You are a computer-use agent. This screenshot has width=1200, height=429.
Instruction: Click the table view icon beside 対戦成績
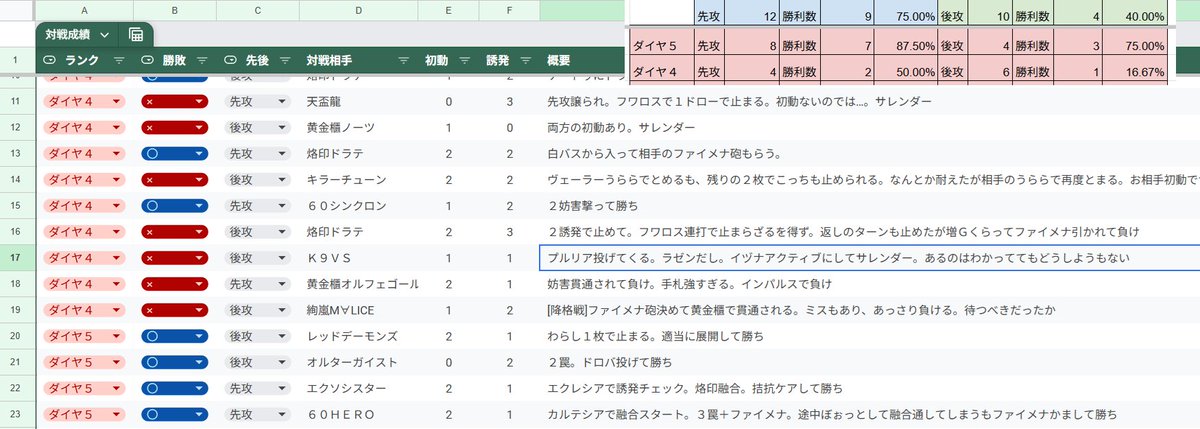136,35
